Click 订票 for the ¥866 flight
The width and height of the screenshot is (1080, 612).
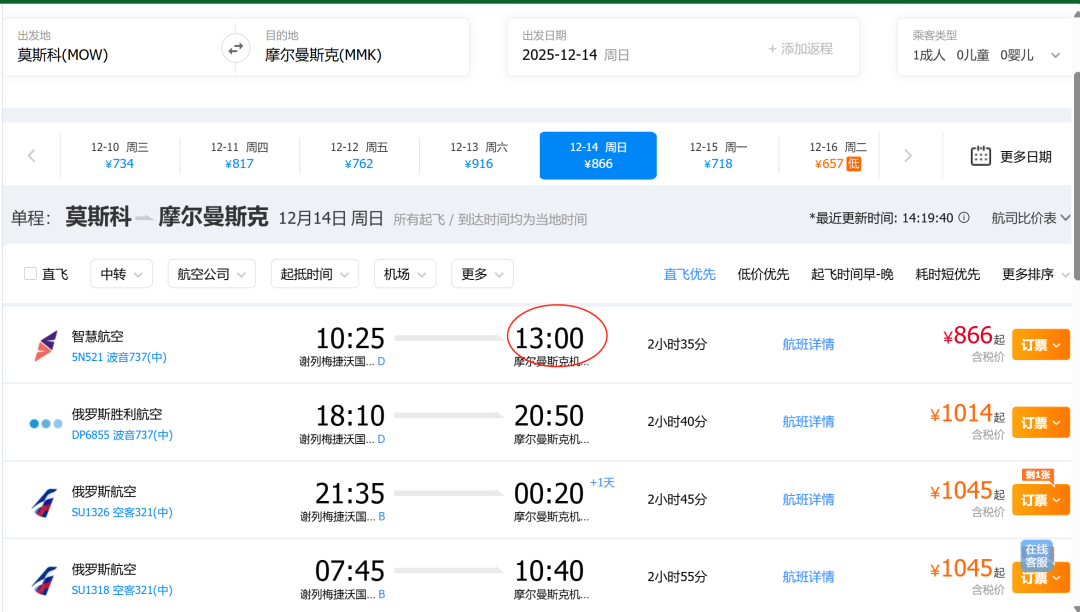pos(1041,345)
